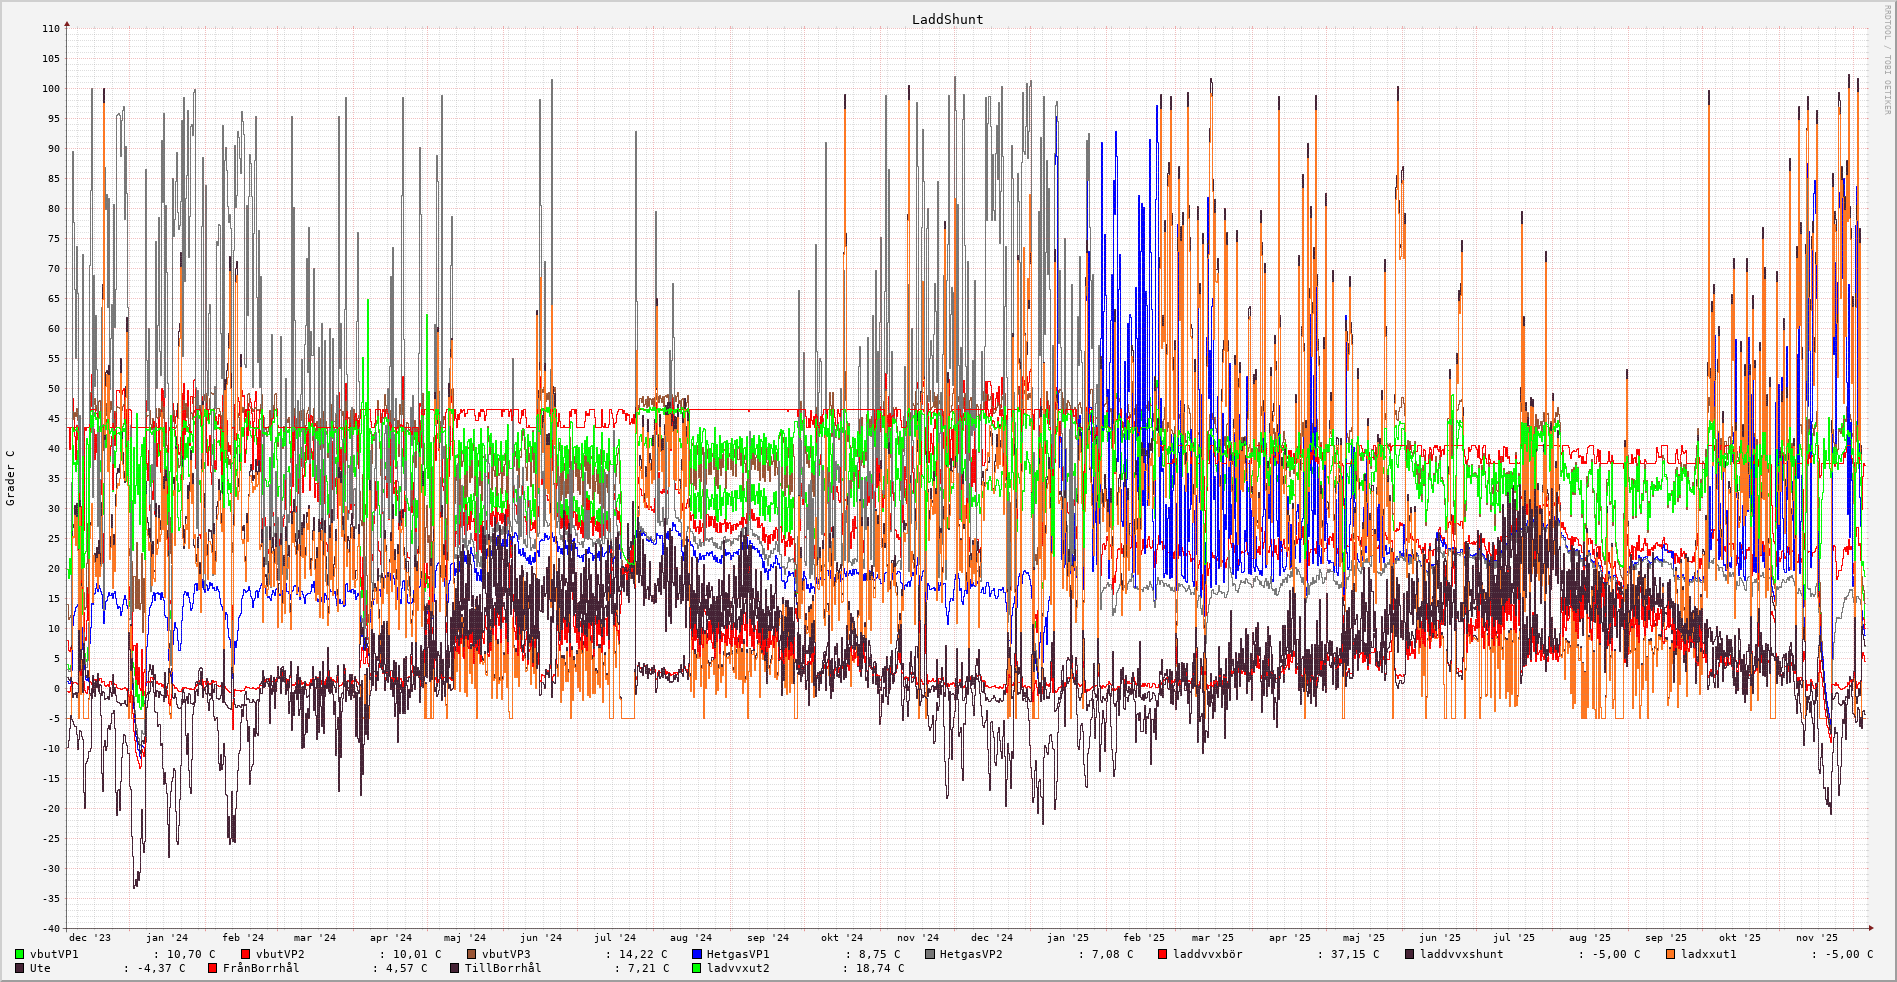Screen dimensions: 1897x982
Task: Click the dark Ute legend color box
Action: 20,968
